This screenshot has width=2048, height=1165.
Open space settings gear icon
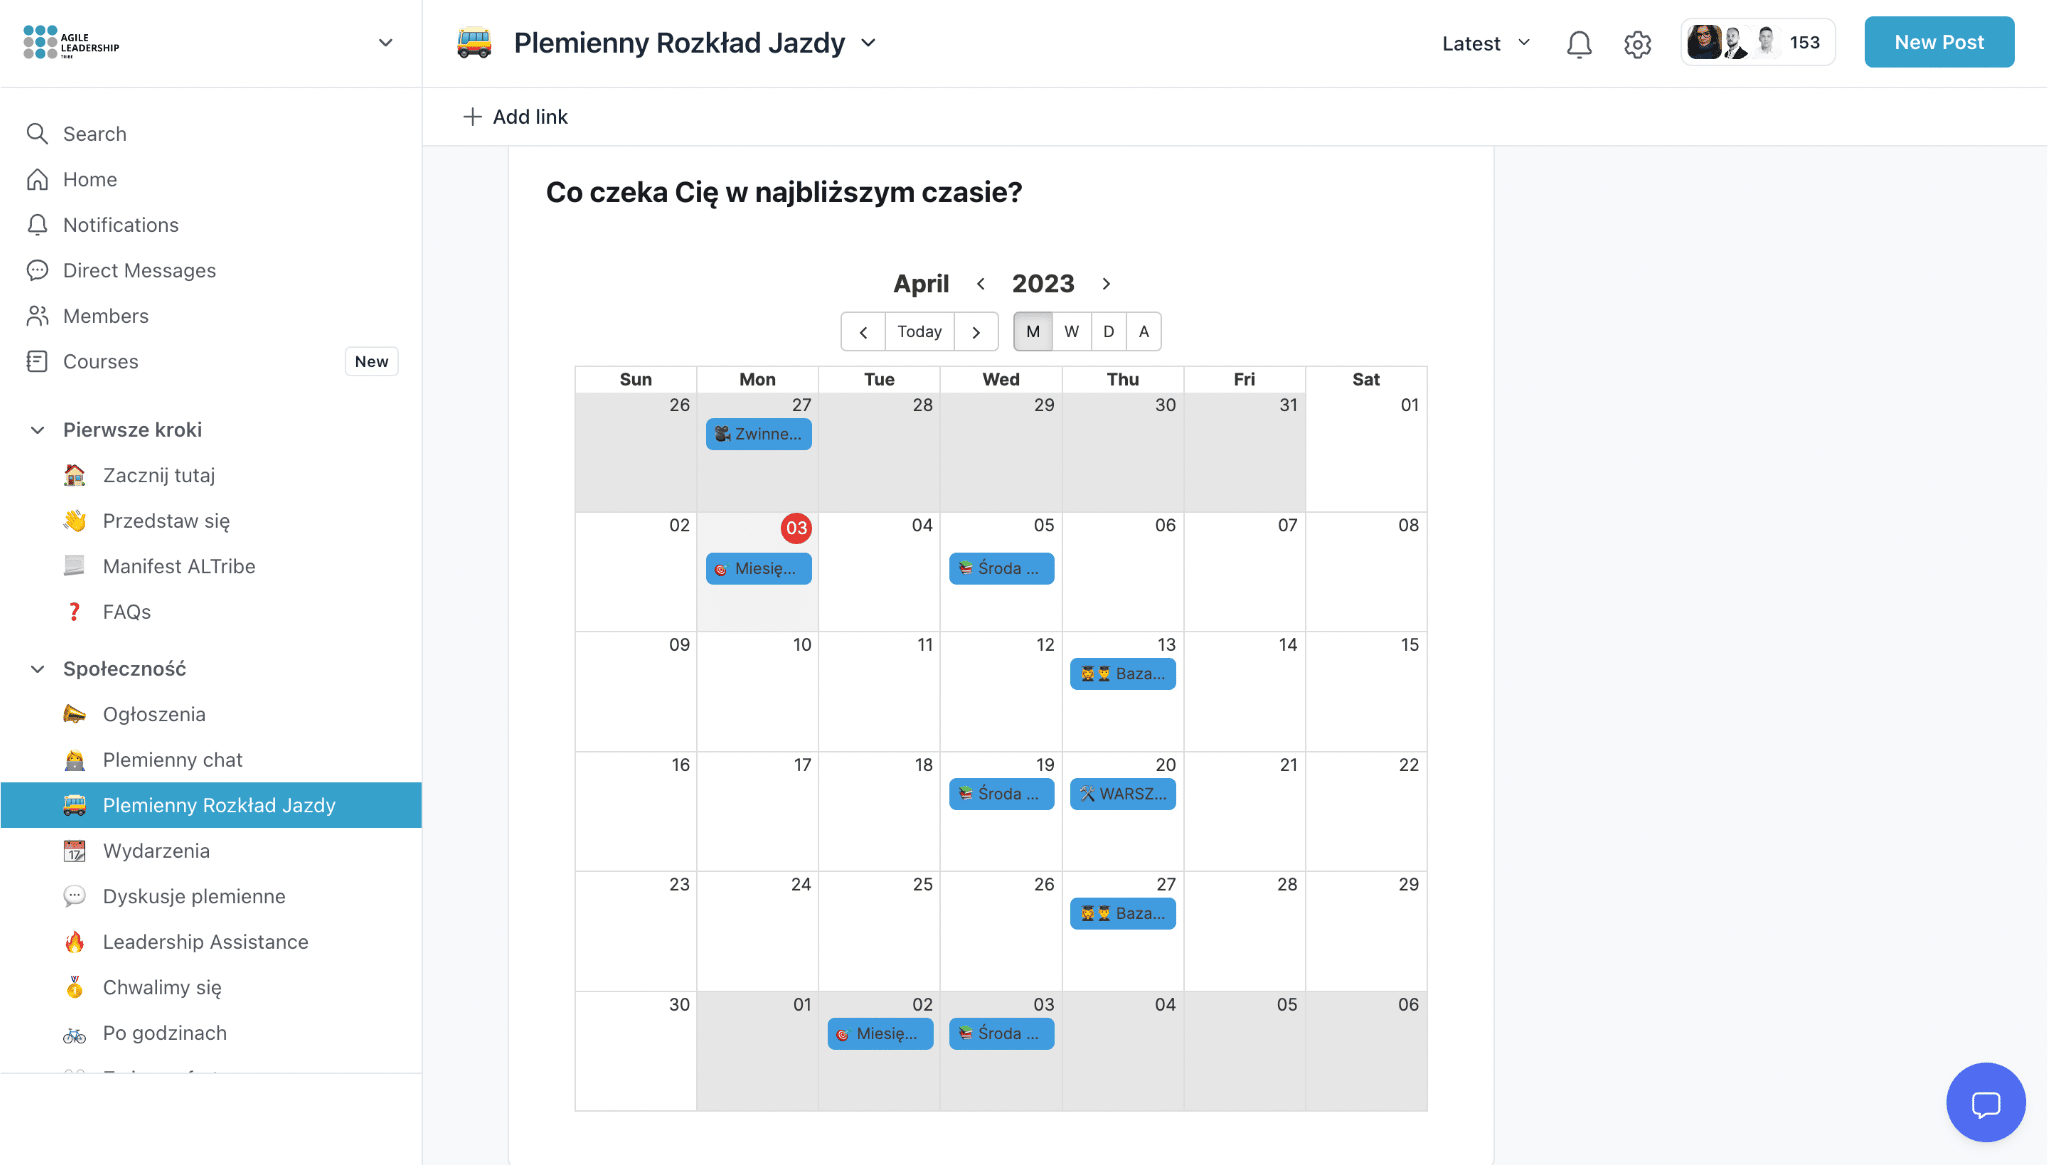1637,44
